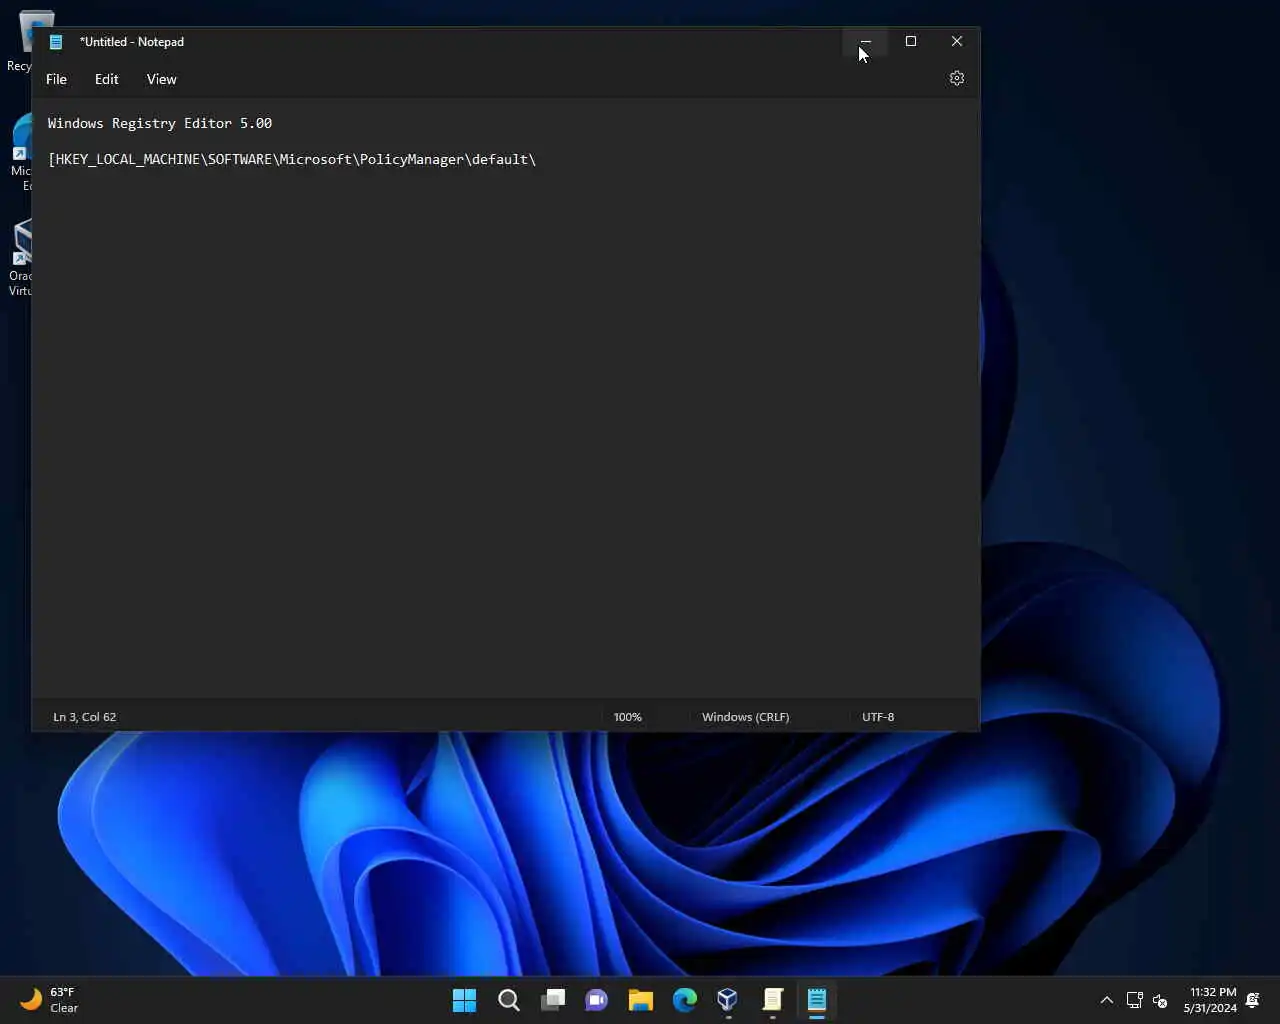The height and width of the screenshot is (1024, 1280).
Task: Open the yellow notepad-style taskbar icon
Action: 773,1000
